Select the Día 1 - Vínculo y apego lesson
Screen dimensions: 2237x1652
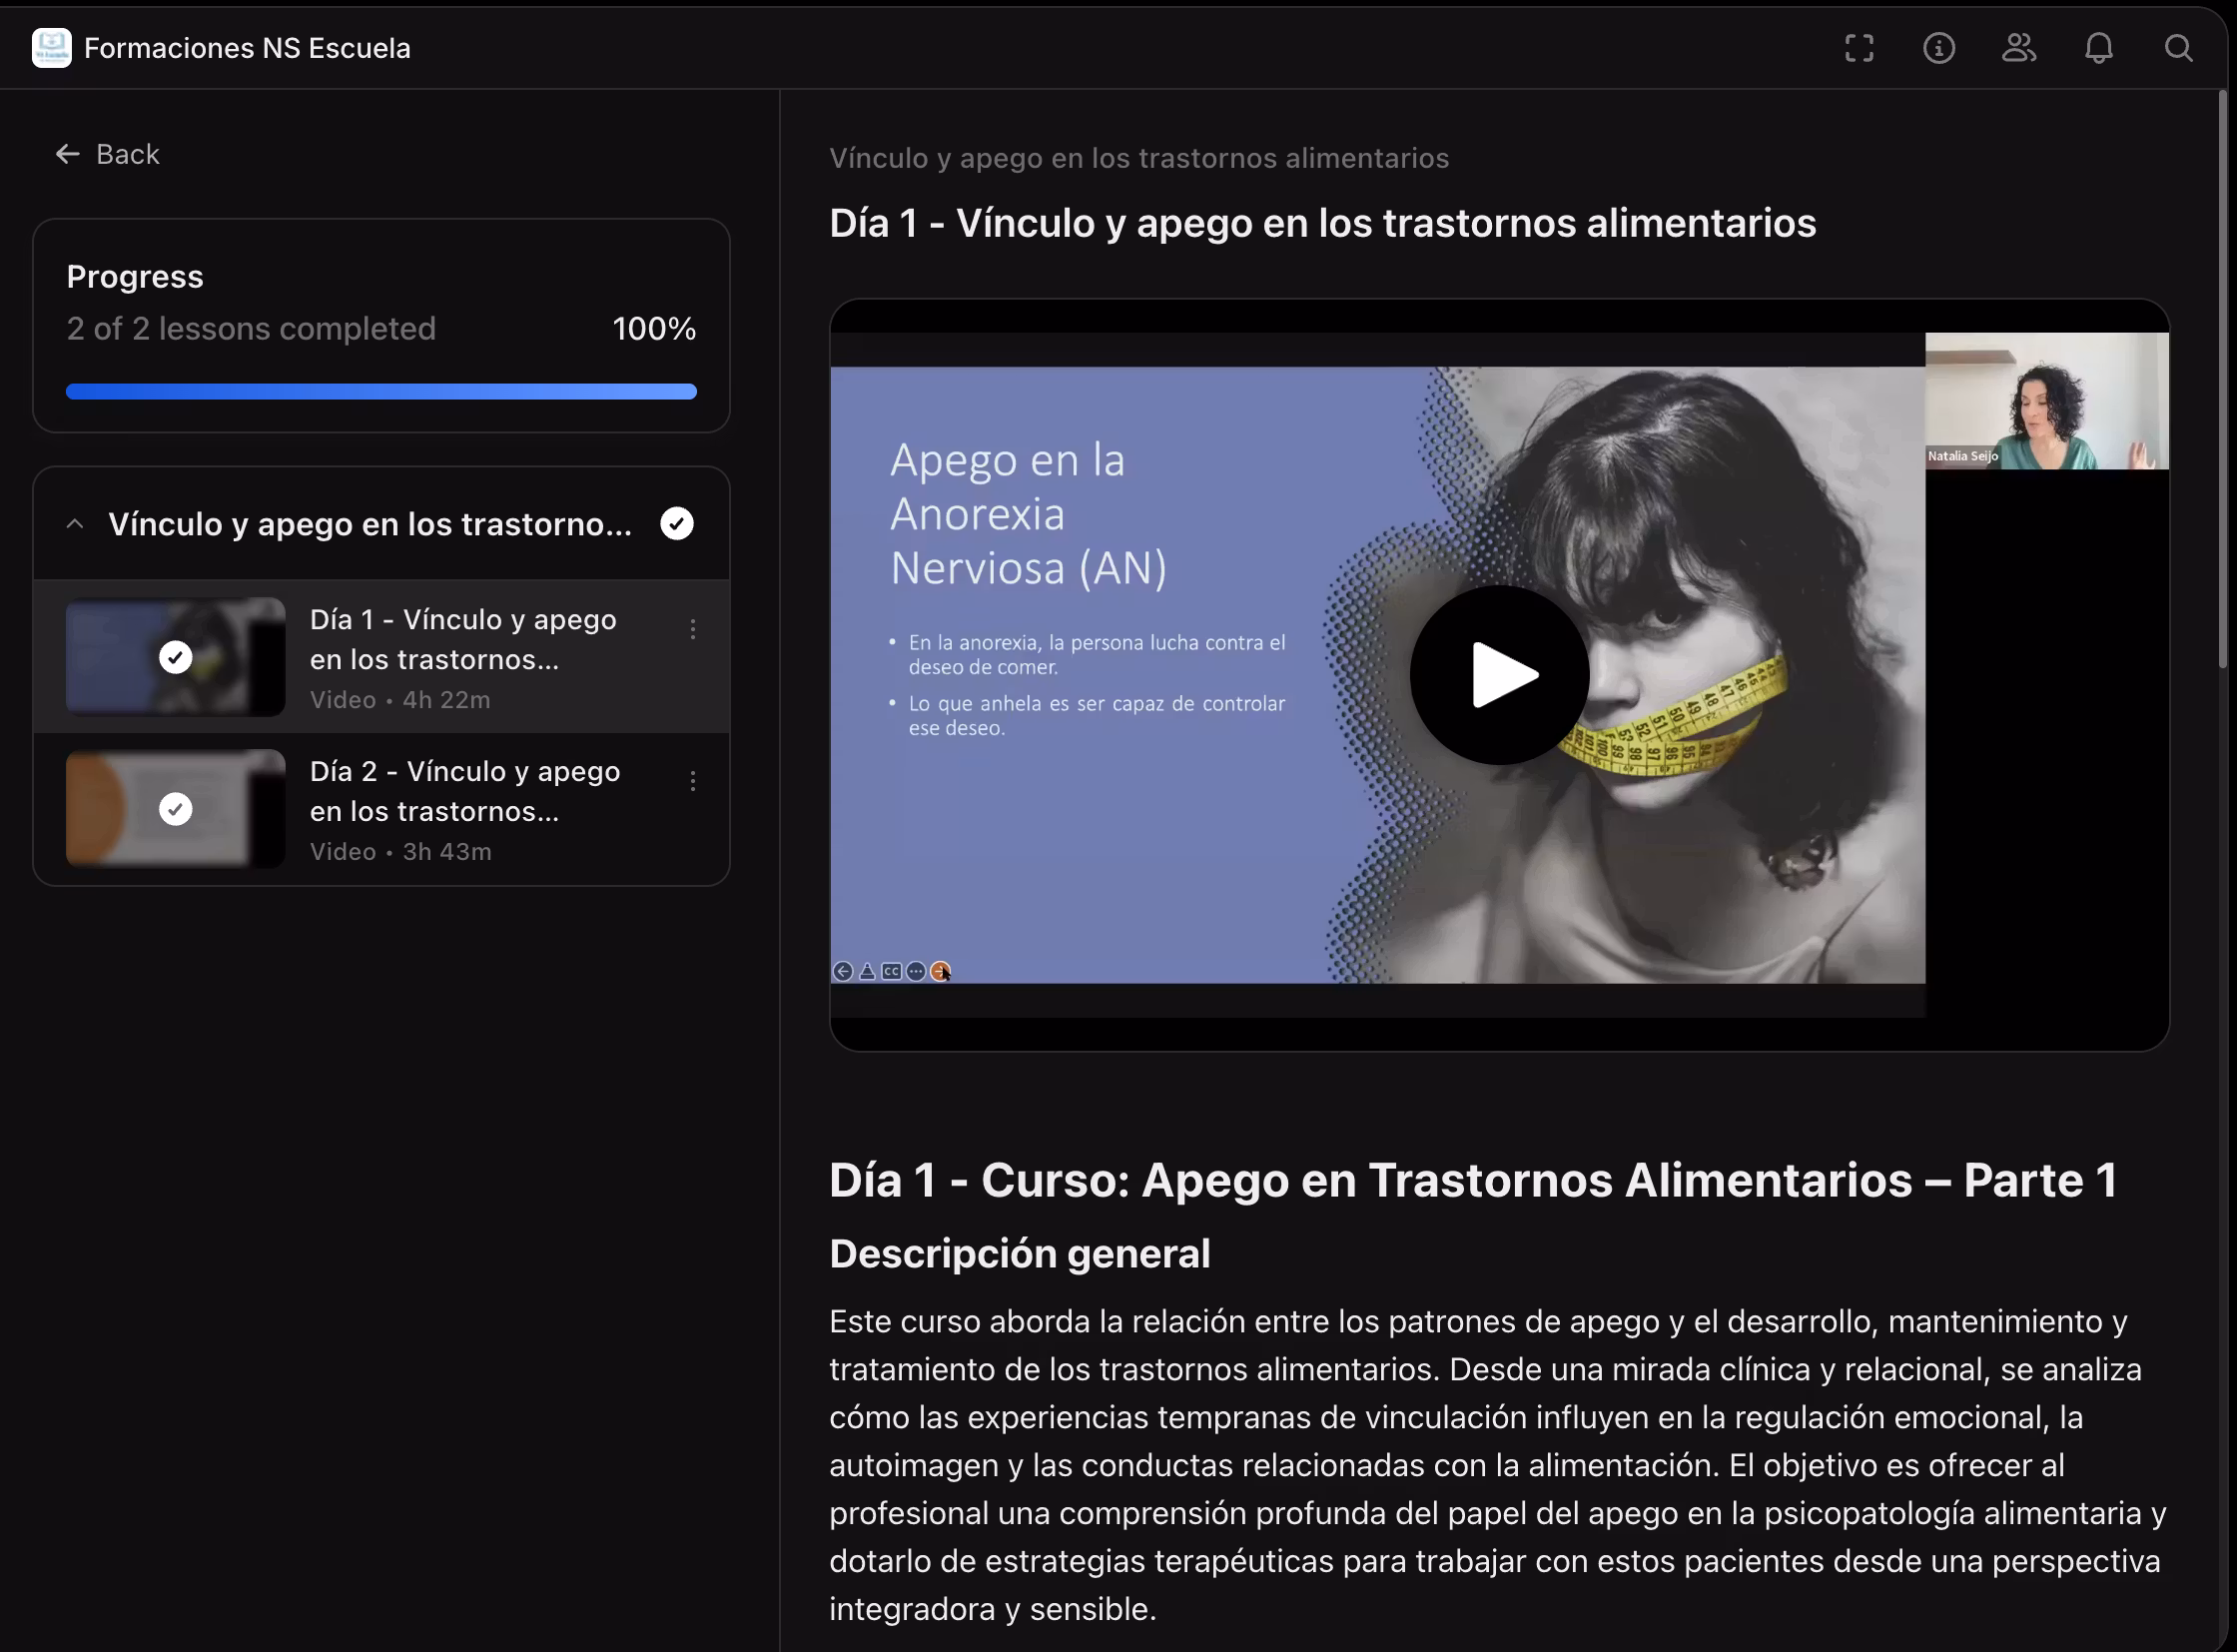(462, 640)
